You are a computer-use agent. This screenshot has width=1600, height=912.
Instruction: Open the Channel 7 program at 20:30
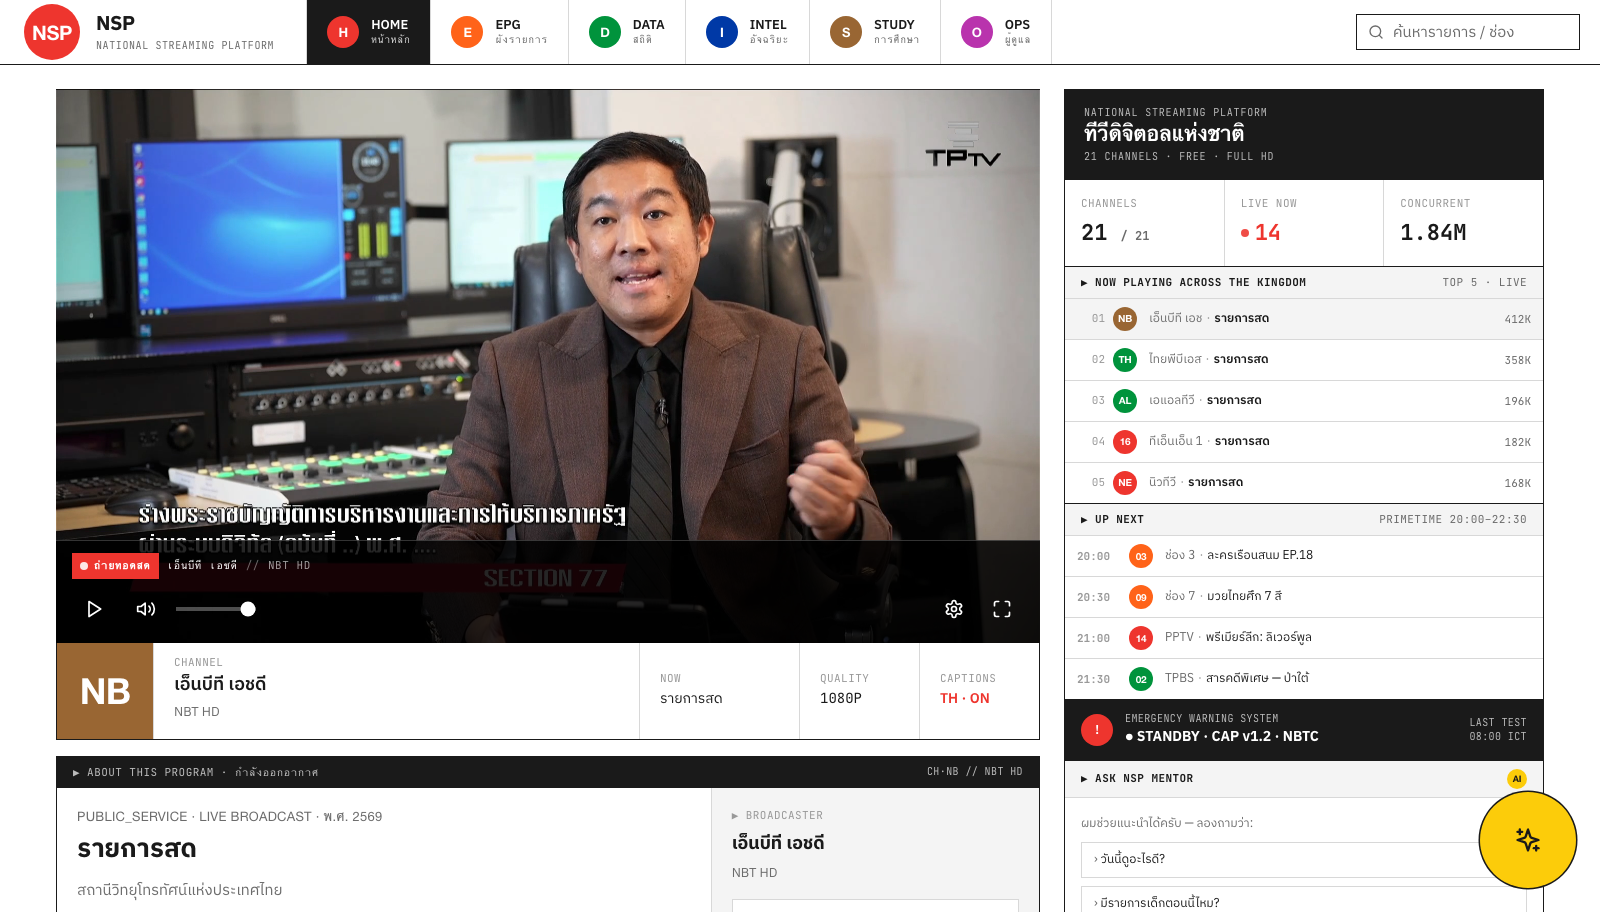point(1303,597)
